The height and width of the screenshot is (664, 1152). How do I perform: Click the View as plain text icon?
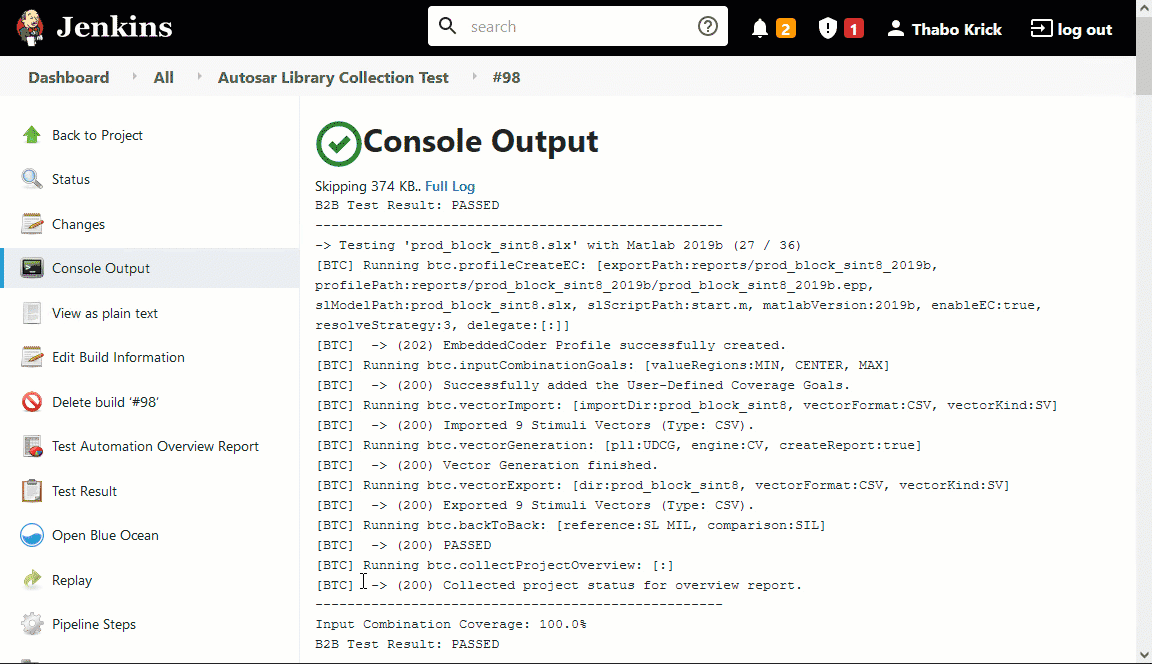(x=31, y=312)
